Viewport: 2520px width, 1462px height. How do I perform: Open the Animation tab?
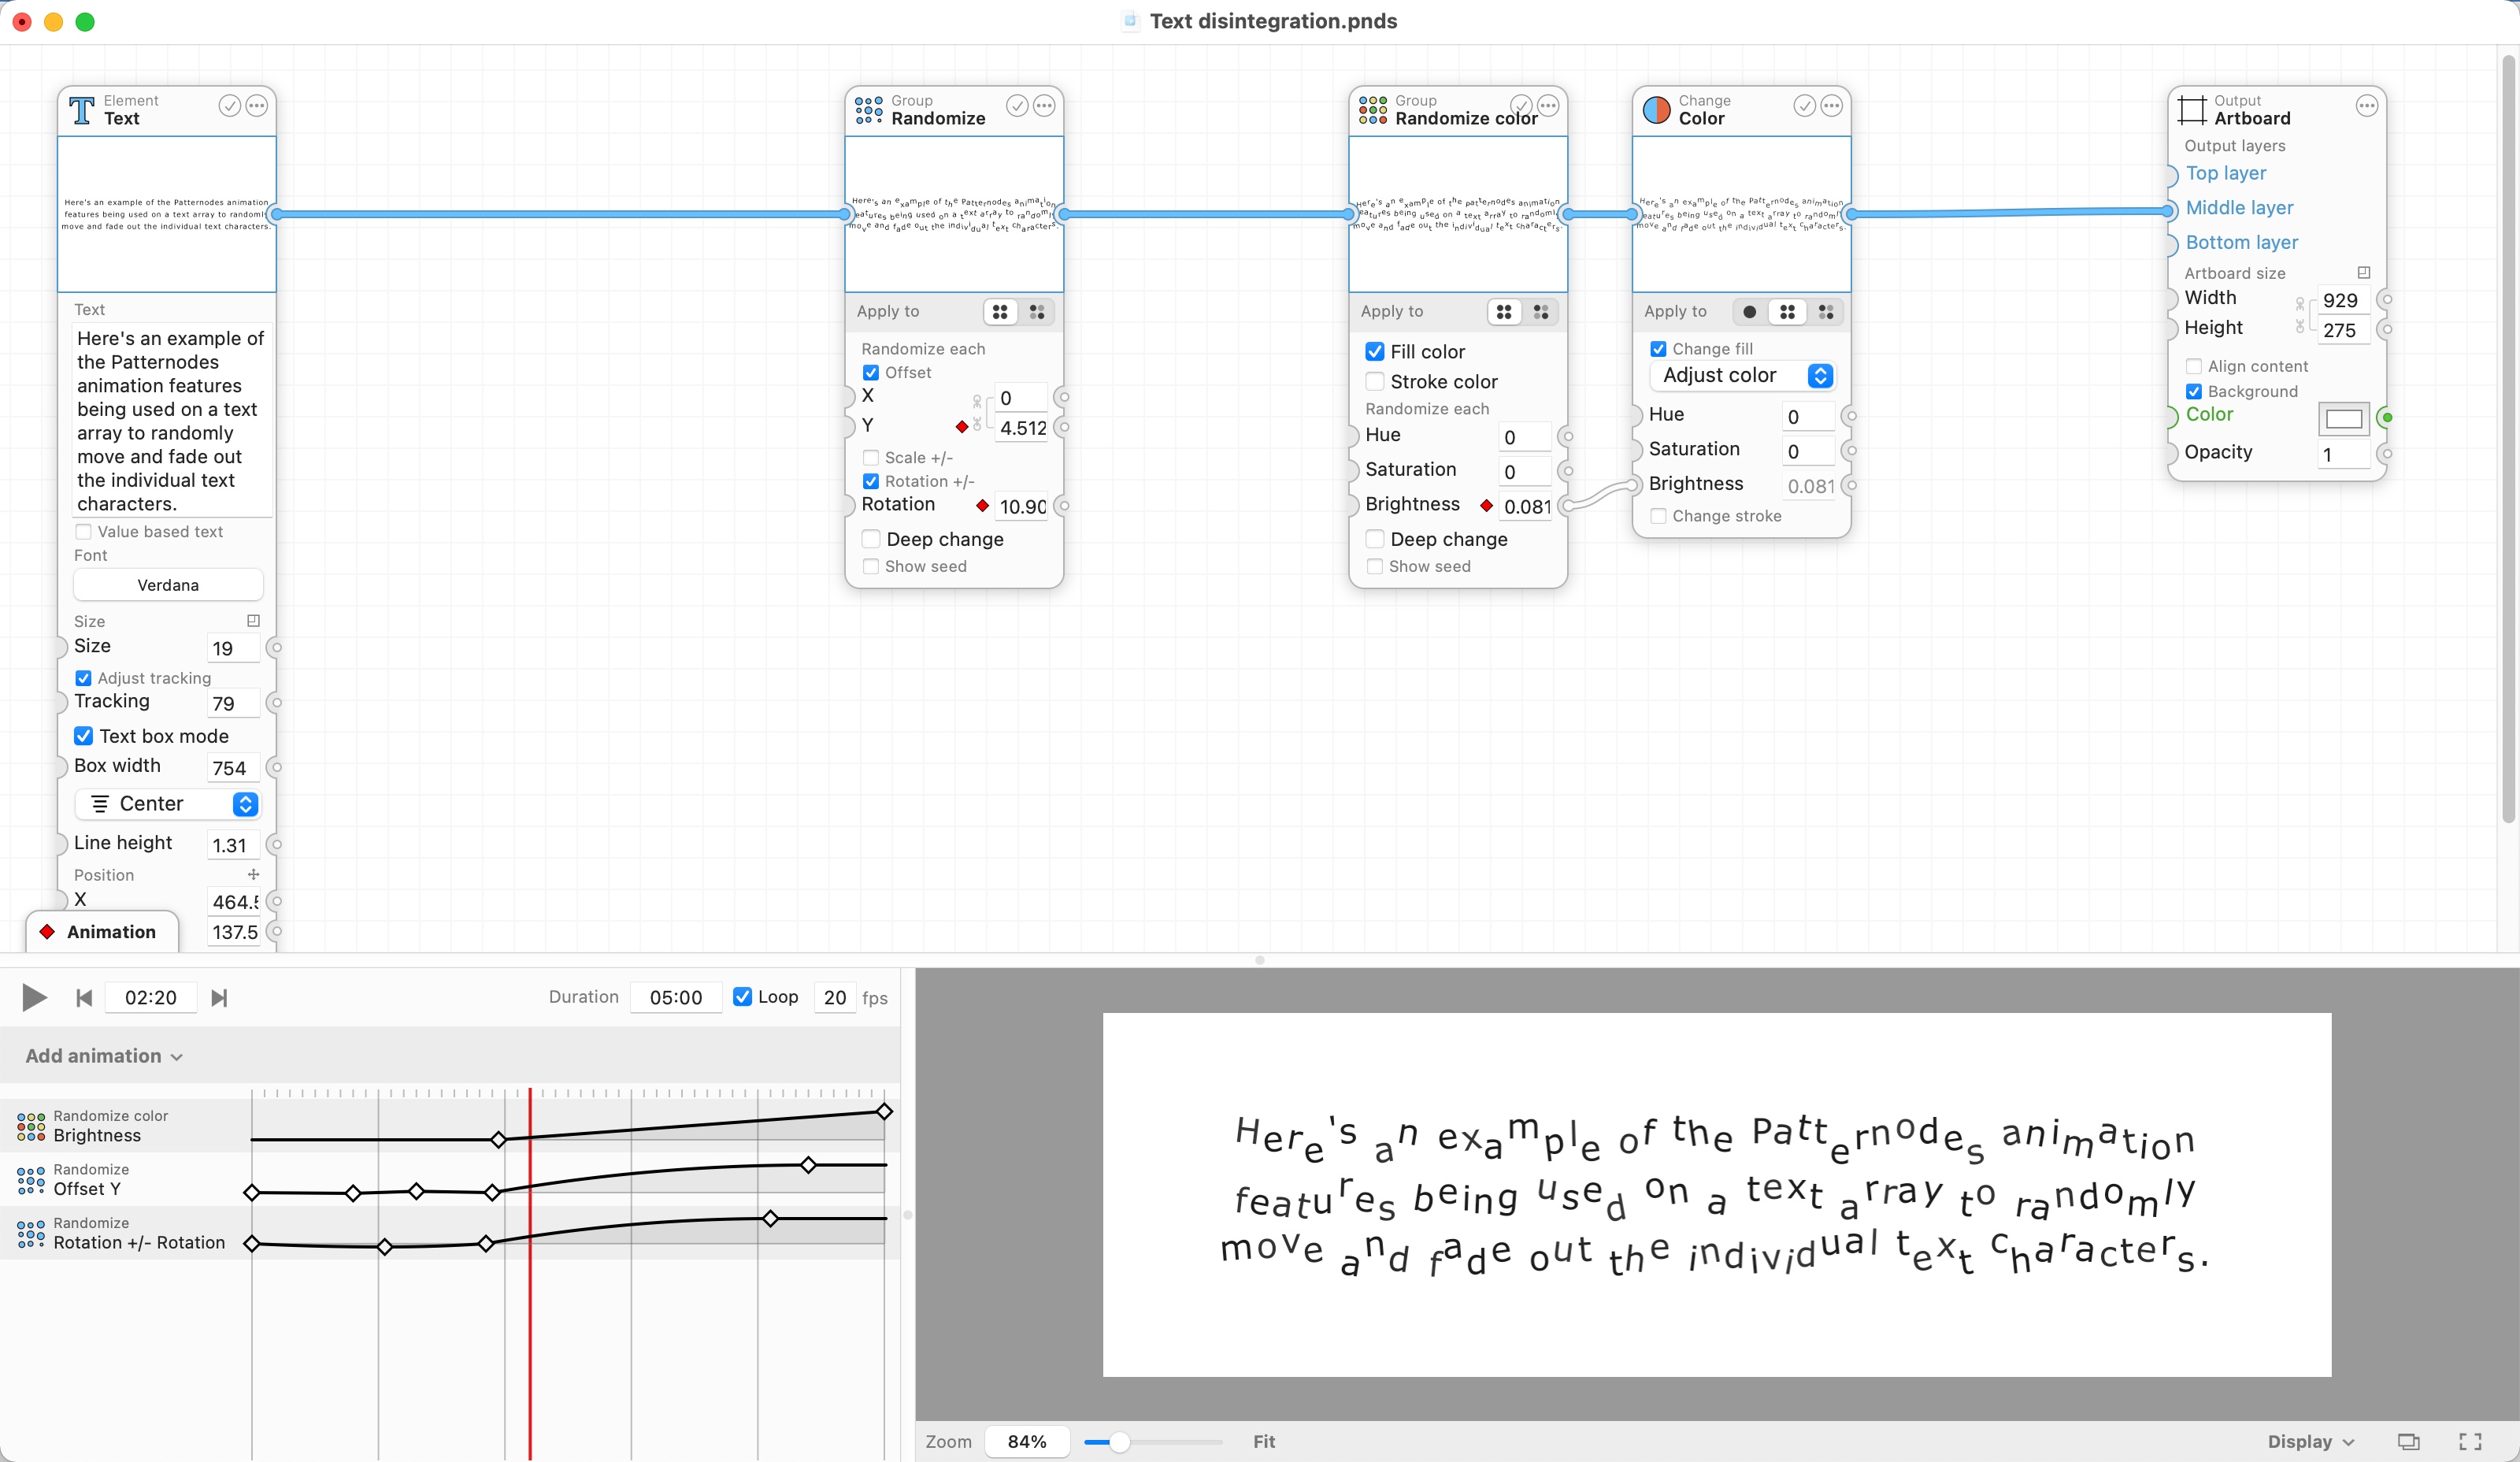(102, 932)
